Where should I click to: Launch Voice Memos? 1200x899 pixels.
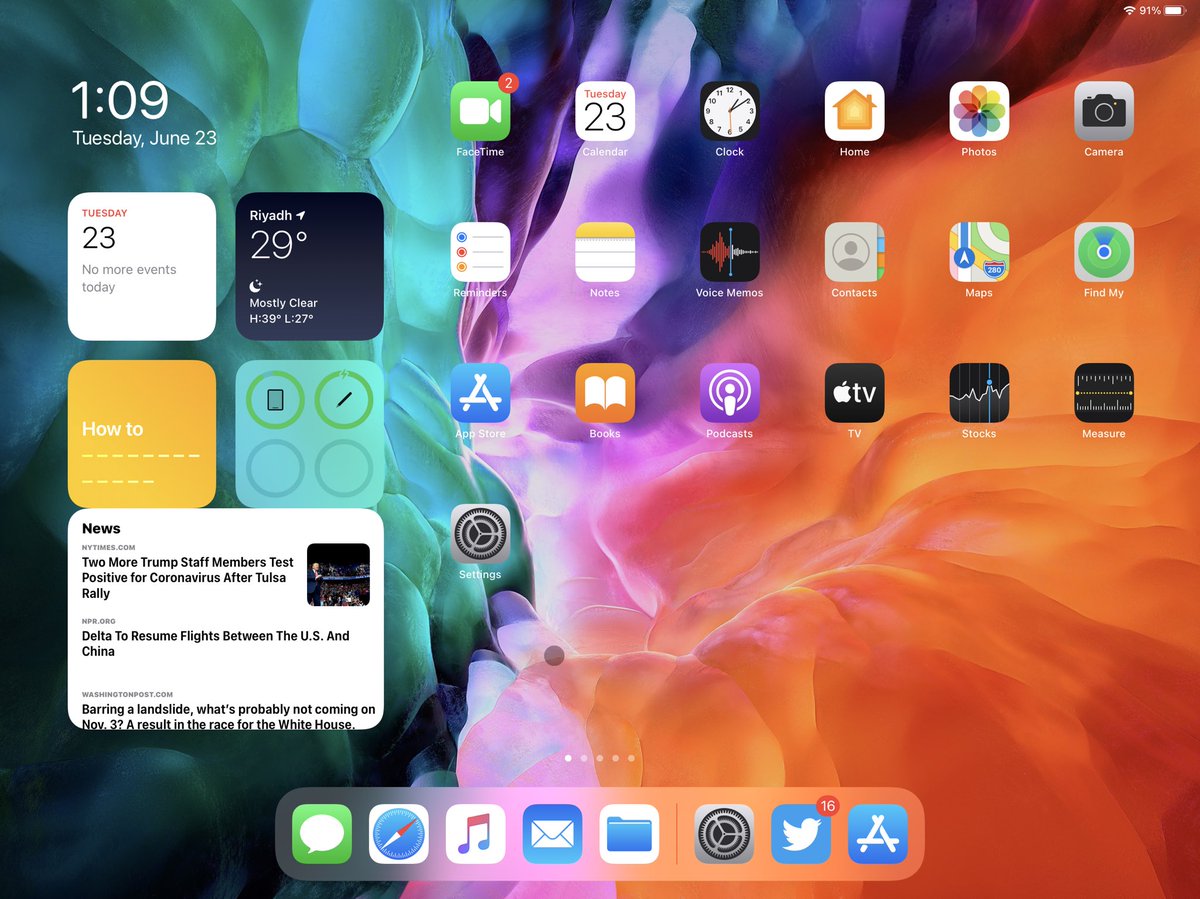point(730,252)
